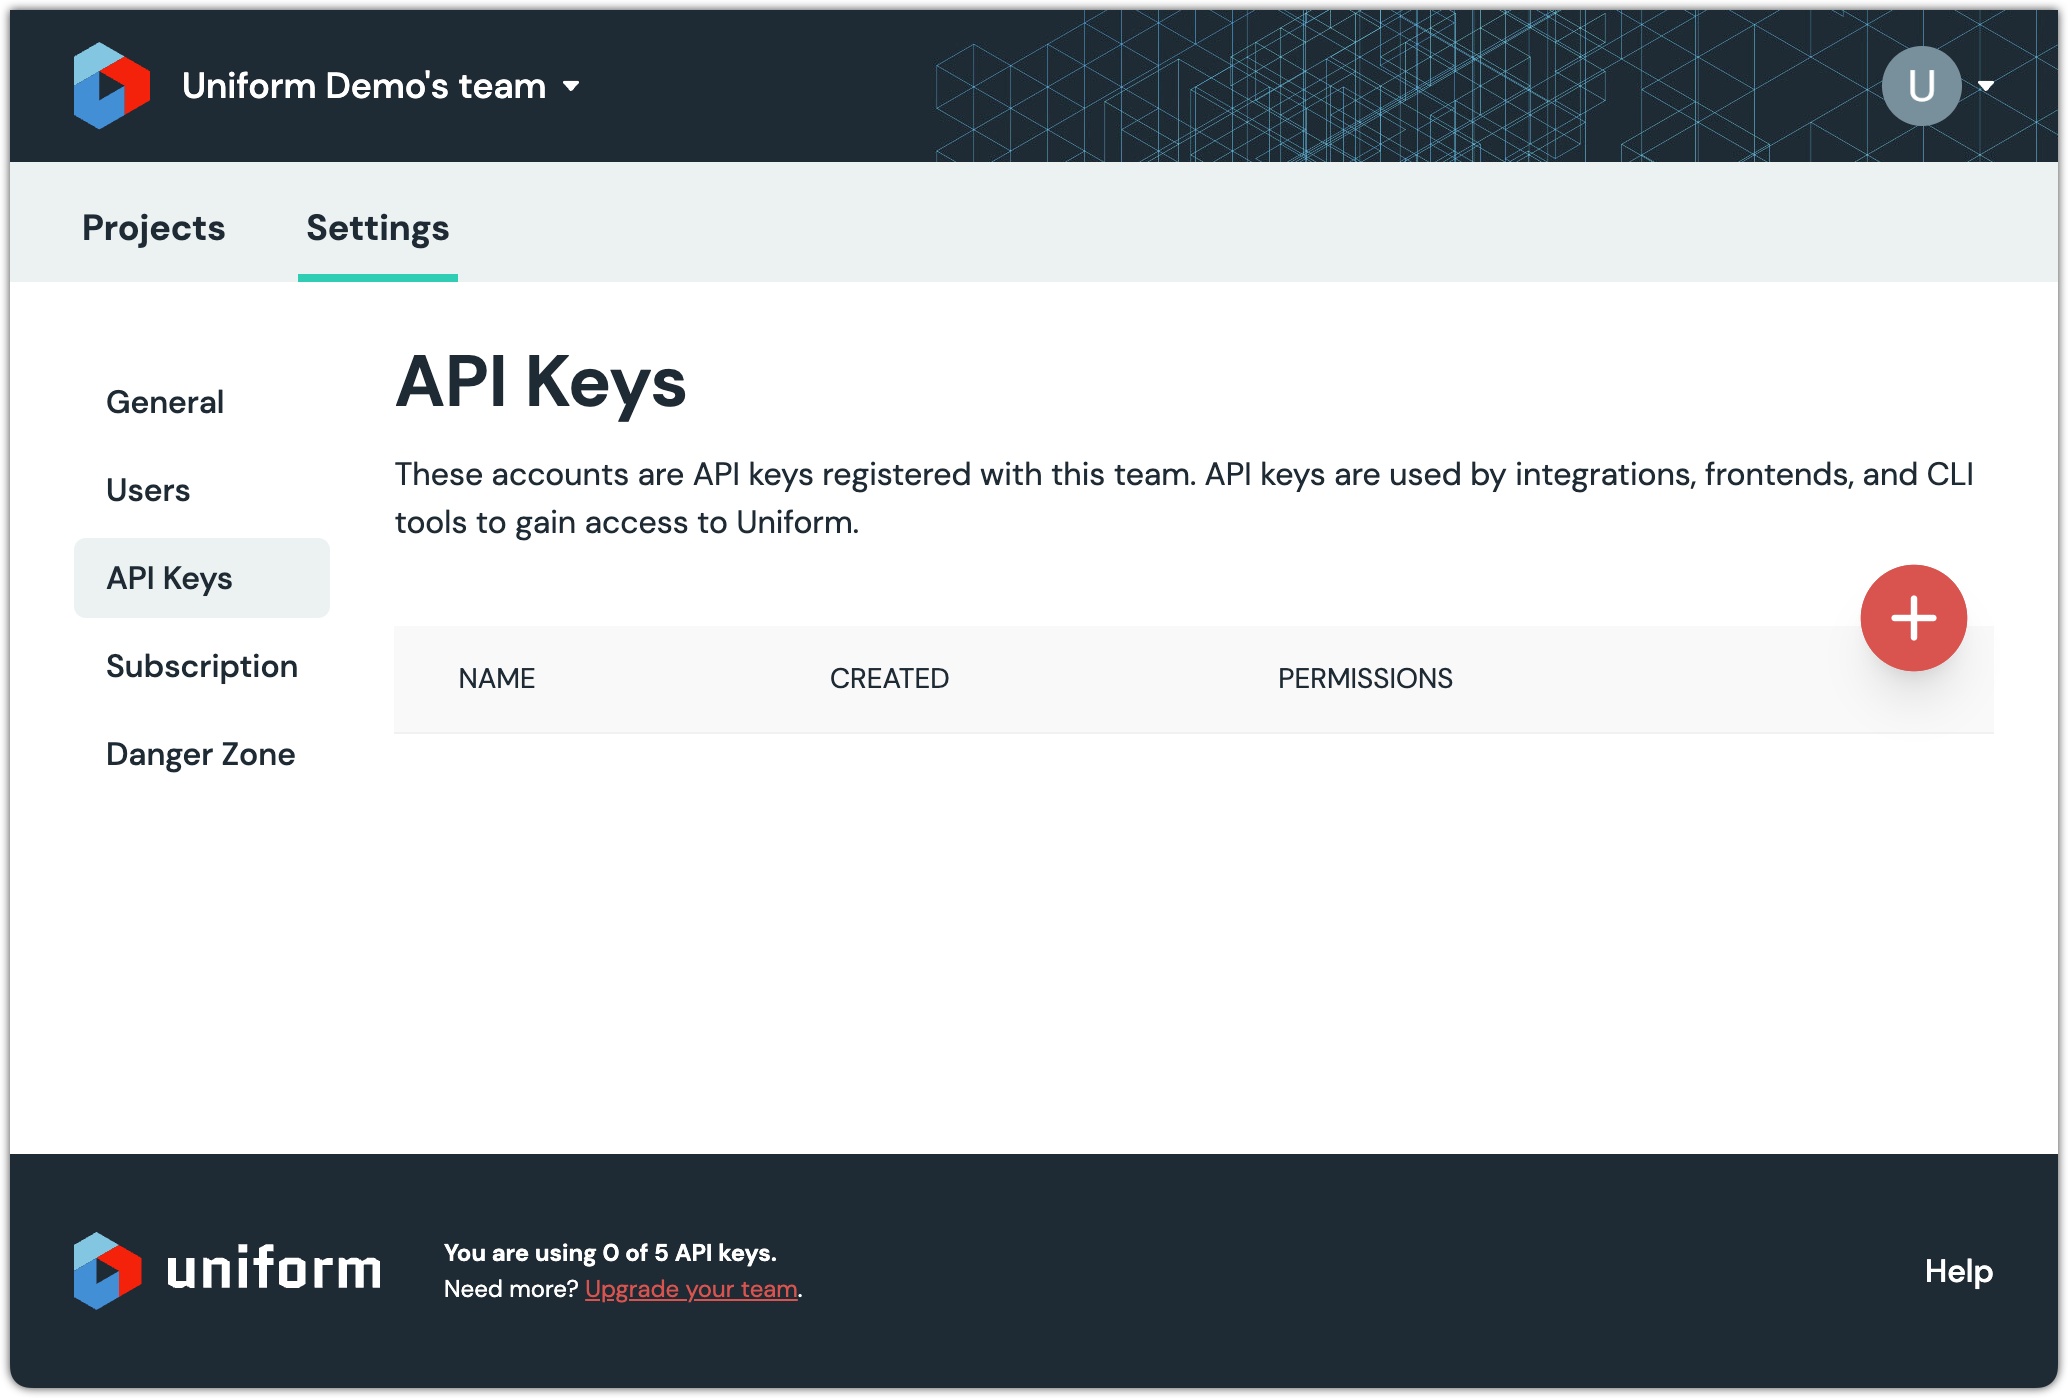Open Uniform Demo's team name selector
The image size is (2068, 1398).
364,86
